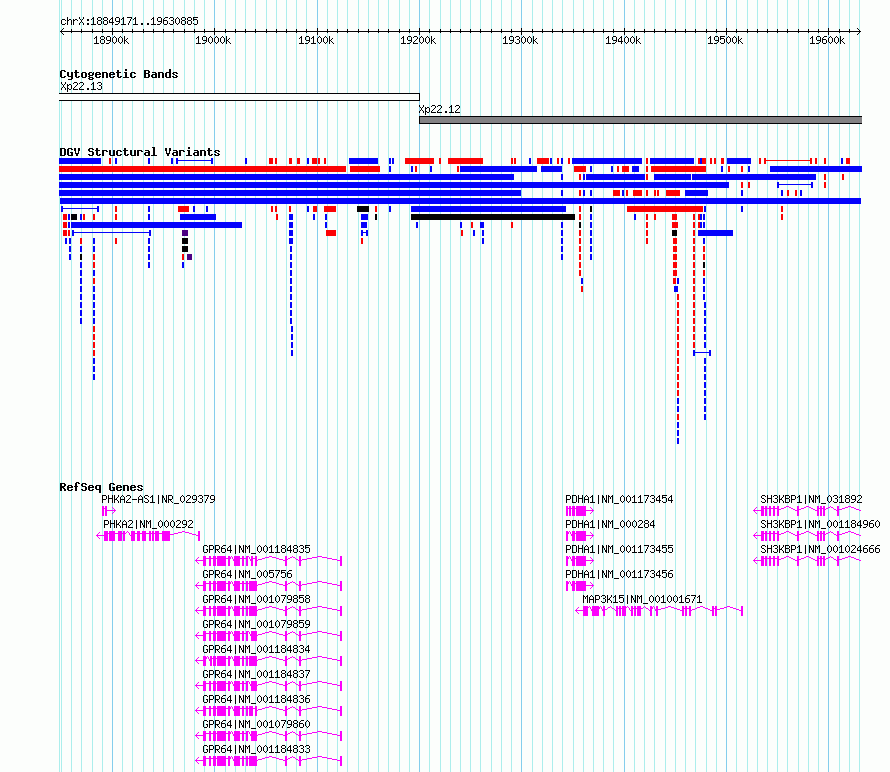Open the RefSeq Genes track title

point(101,487)
